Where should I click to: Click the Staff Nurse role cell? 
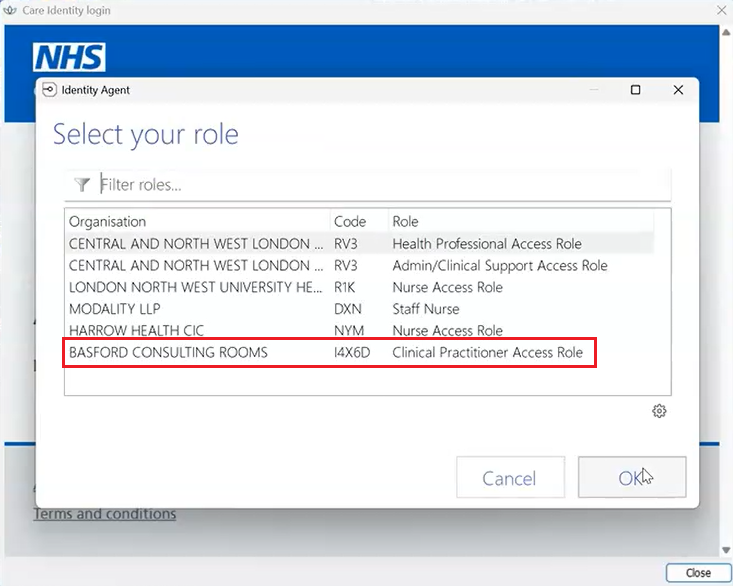point(426,309)
